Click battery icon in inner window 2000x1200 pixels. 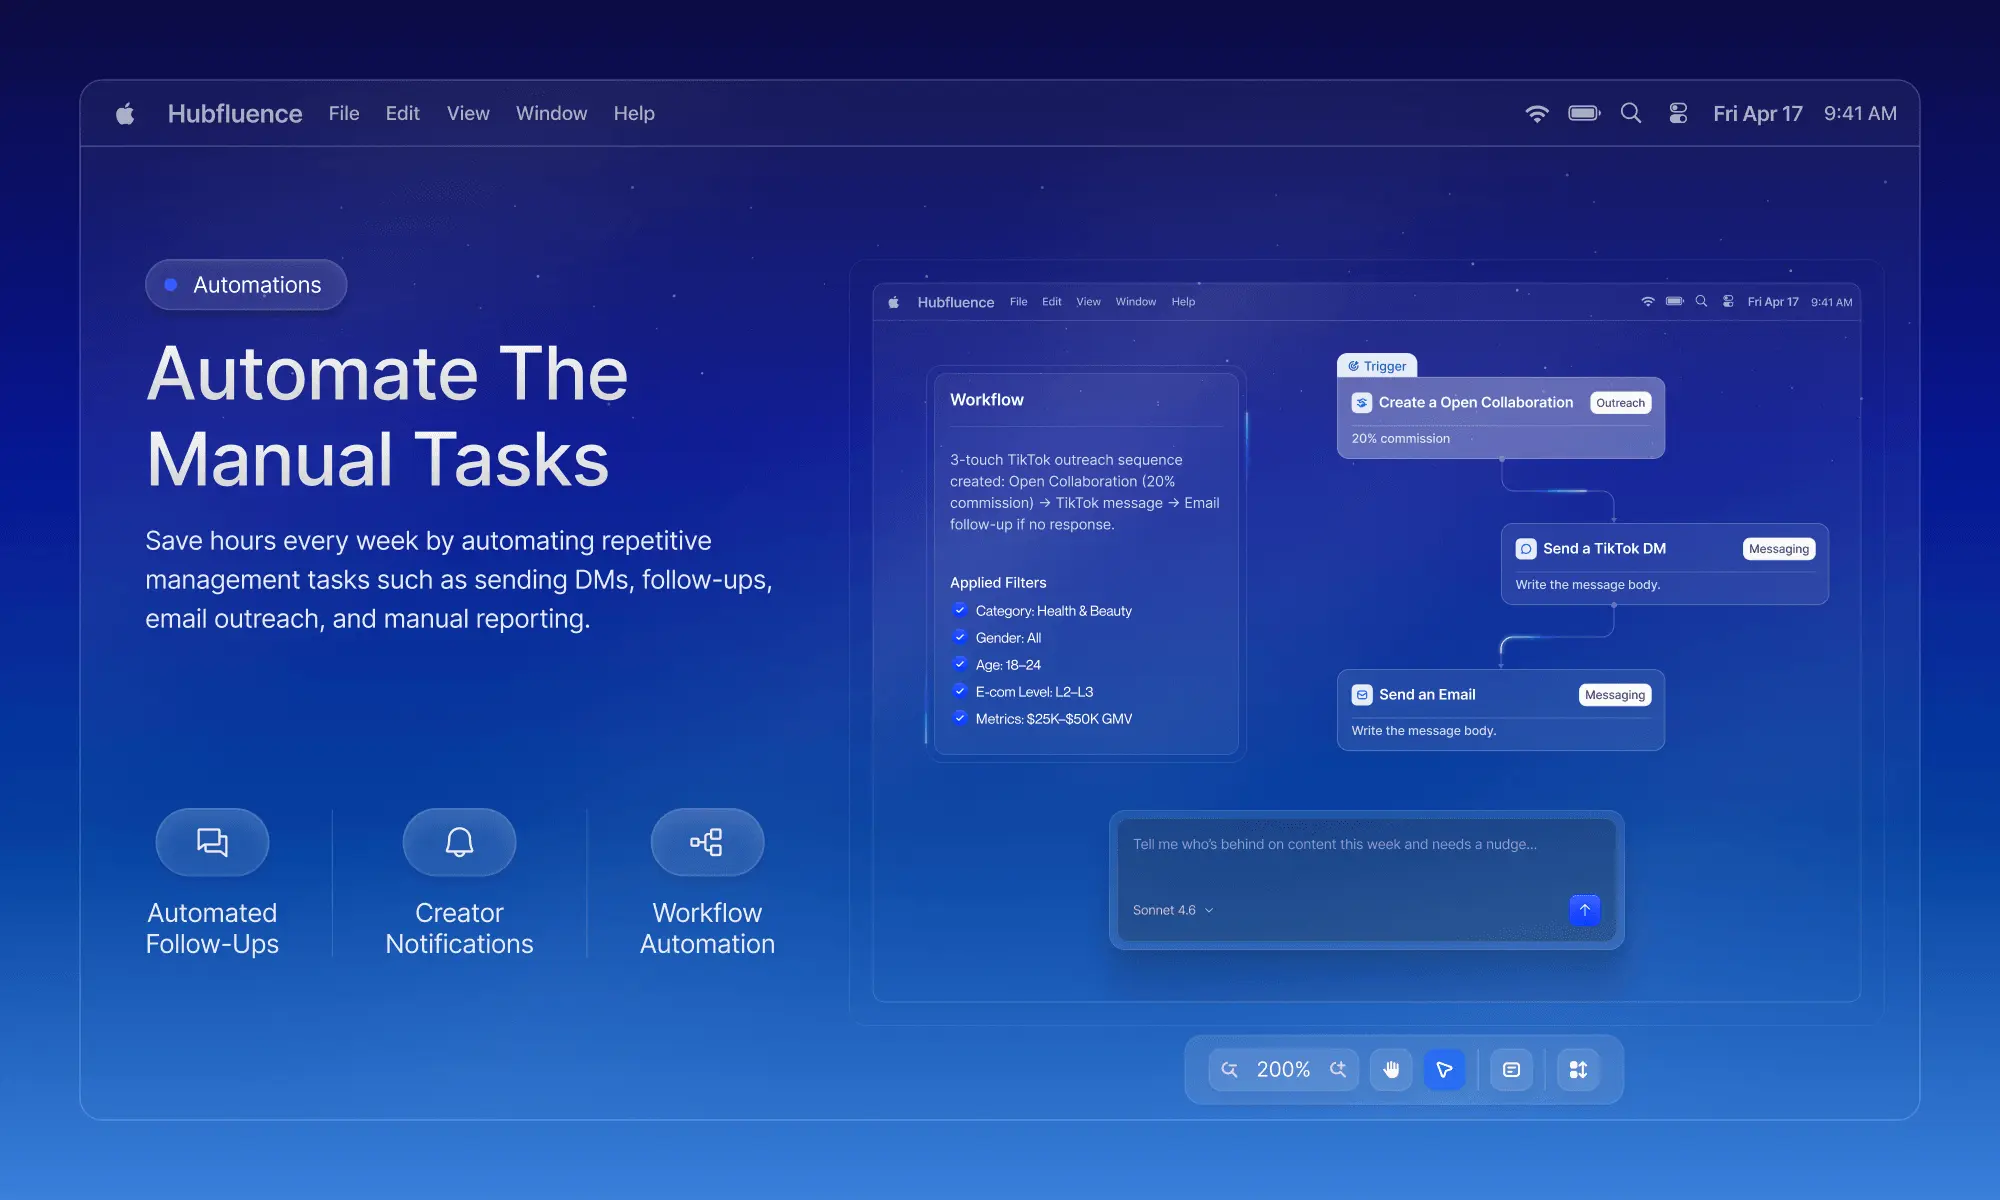(x=1675, y=301)
